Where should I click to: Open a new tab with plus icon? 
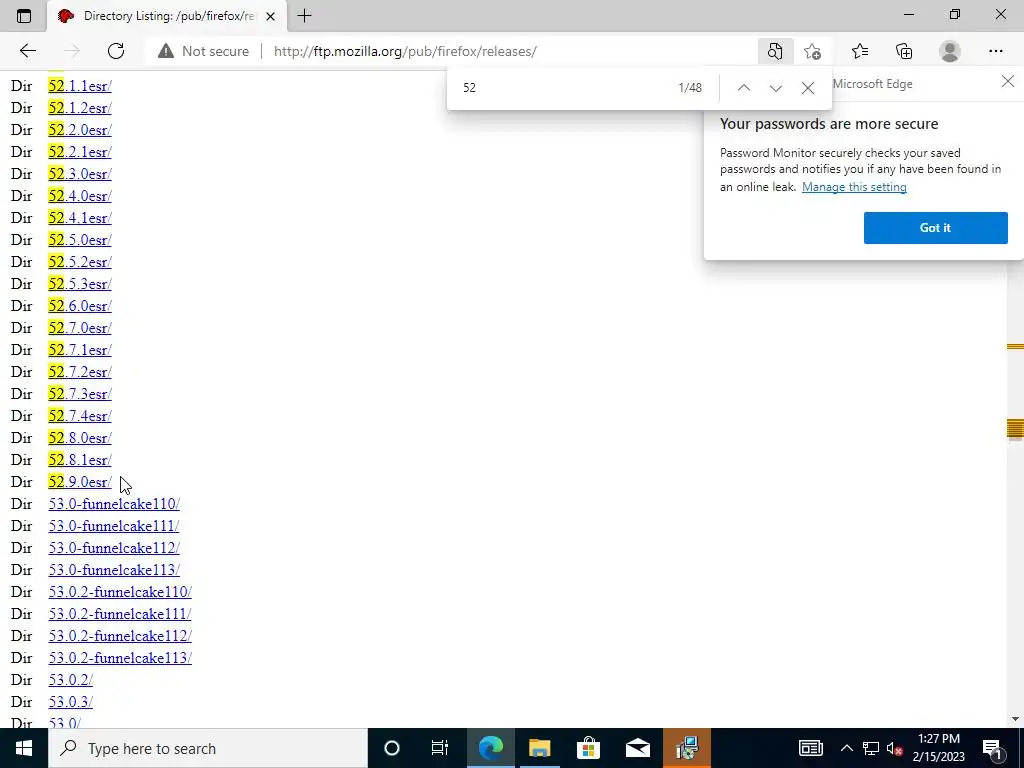(304, 16)
